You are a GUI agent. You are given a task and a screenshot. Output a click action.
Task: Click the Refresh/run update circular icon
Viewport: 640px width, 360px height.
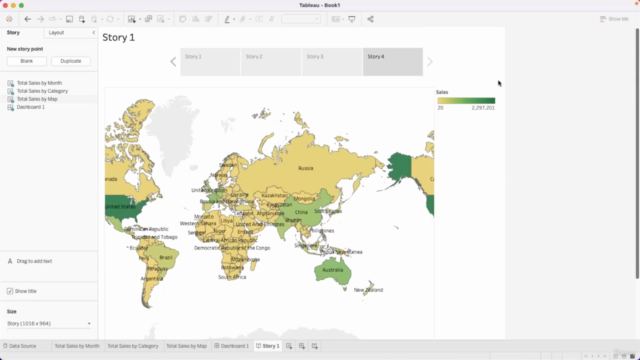coord(110,19)
